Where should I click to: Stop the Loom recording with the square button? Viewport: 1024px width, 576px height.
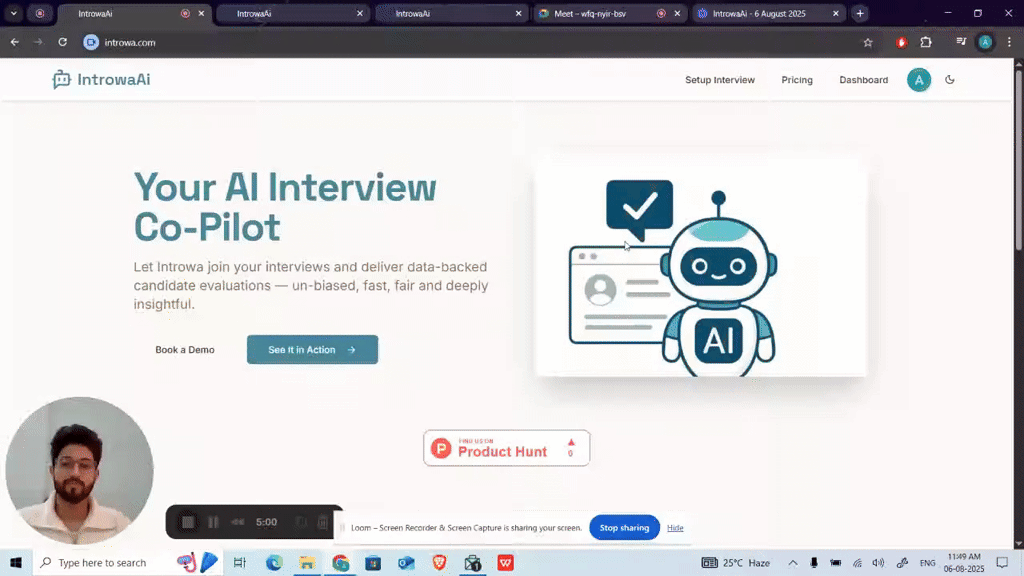click(188, 522)
